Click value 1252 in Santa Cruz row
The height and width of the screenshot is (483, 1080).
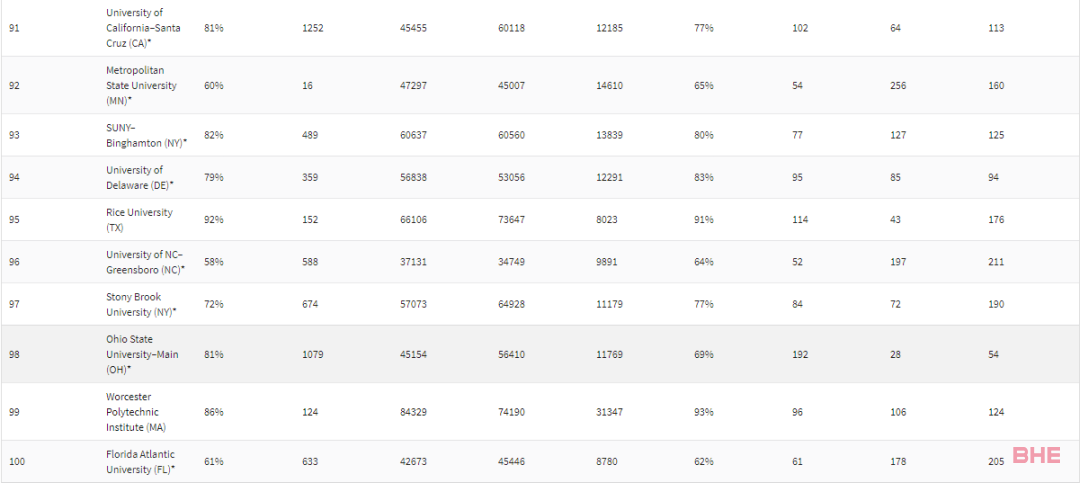pyautogui.click(x=313, y=28)
